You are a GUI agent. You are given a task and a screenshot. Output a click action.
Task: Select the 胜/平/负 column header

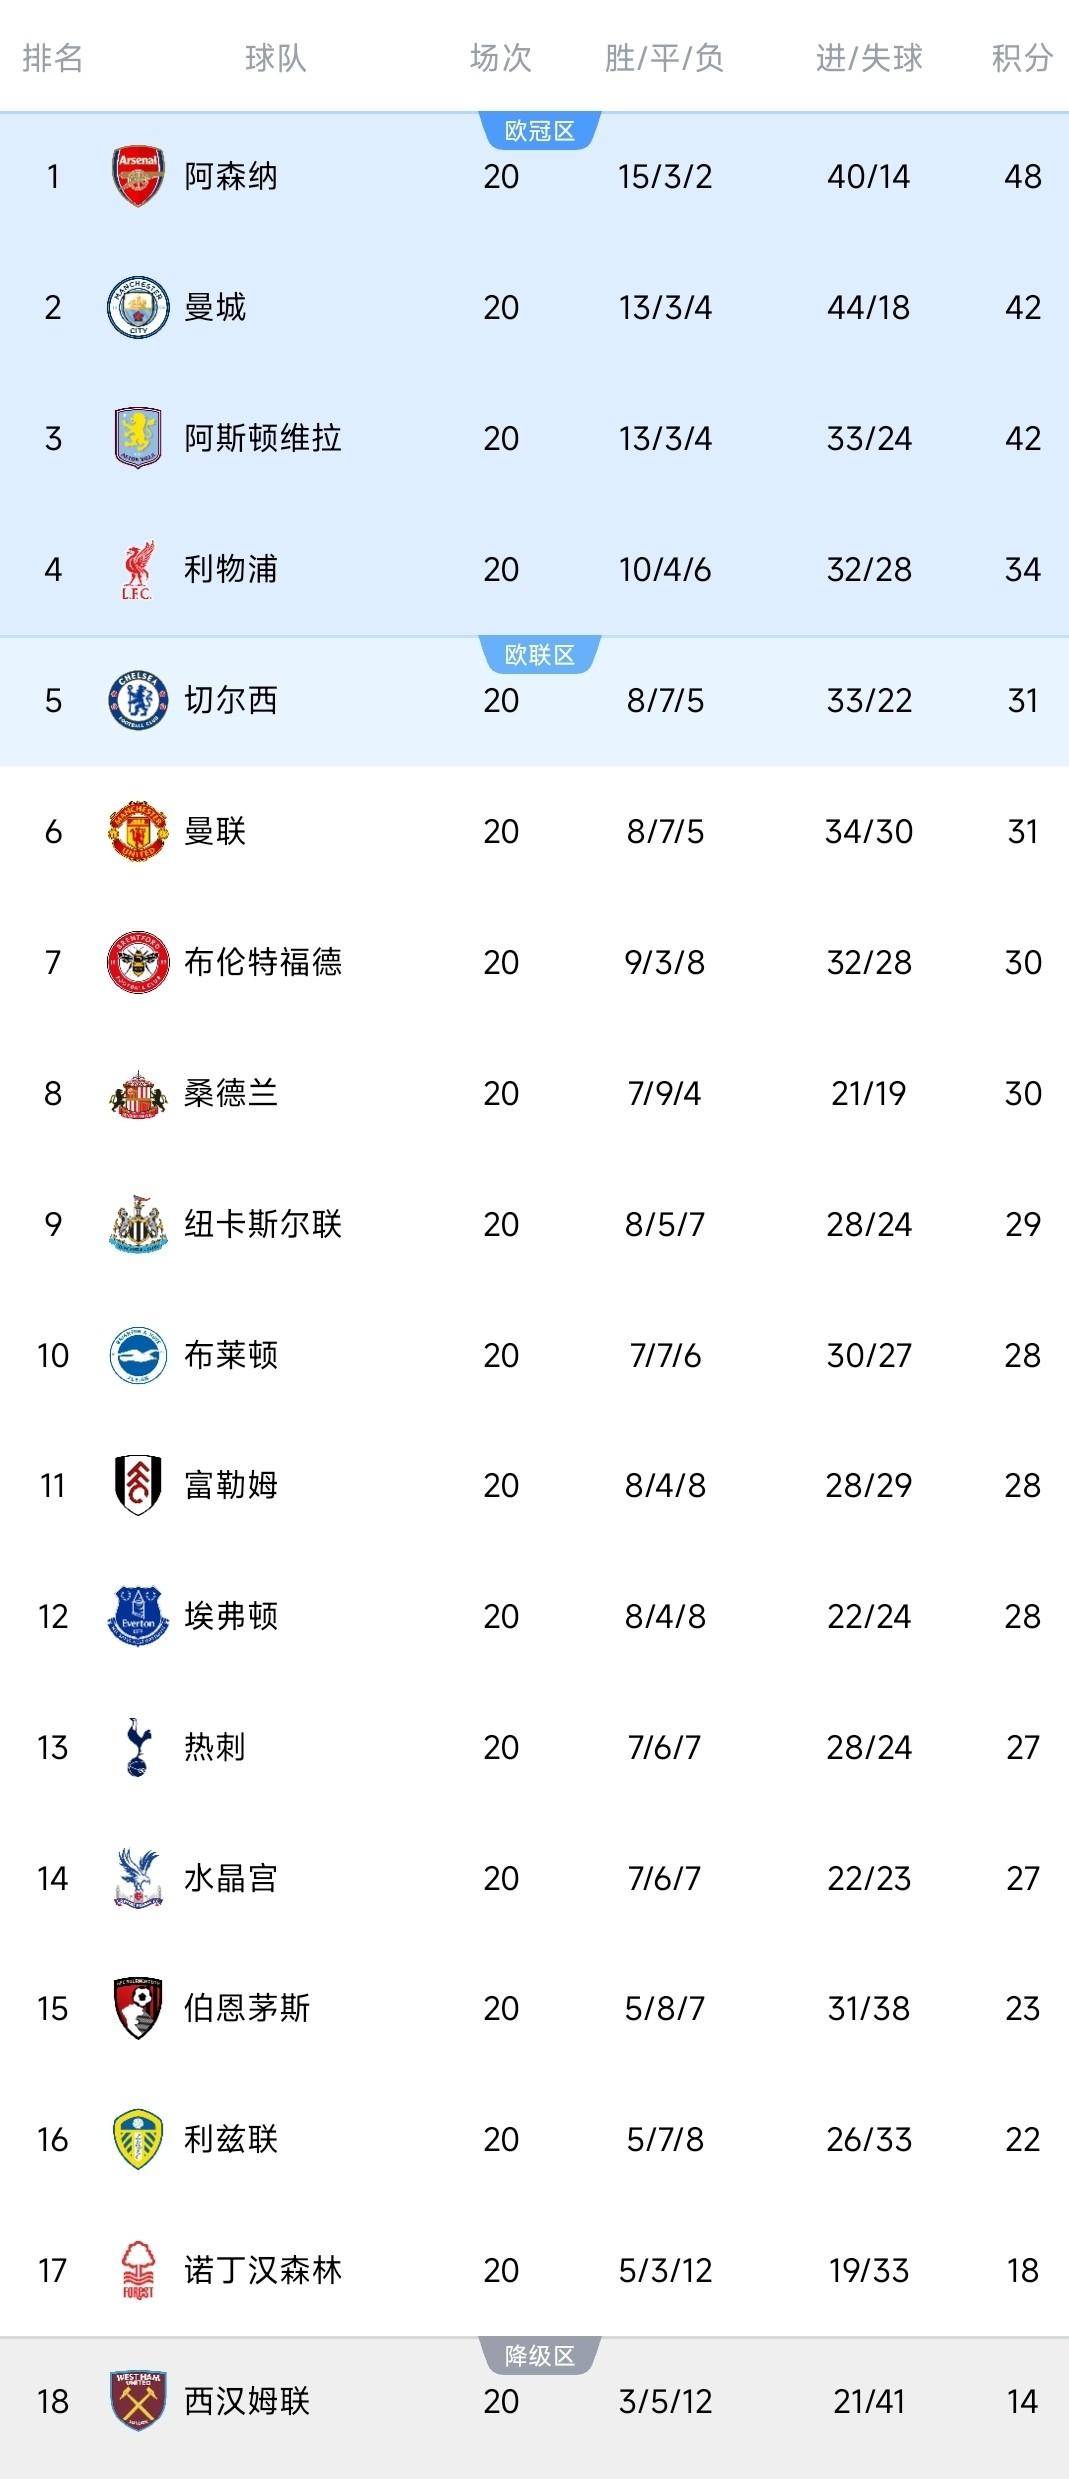point(664,58)
